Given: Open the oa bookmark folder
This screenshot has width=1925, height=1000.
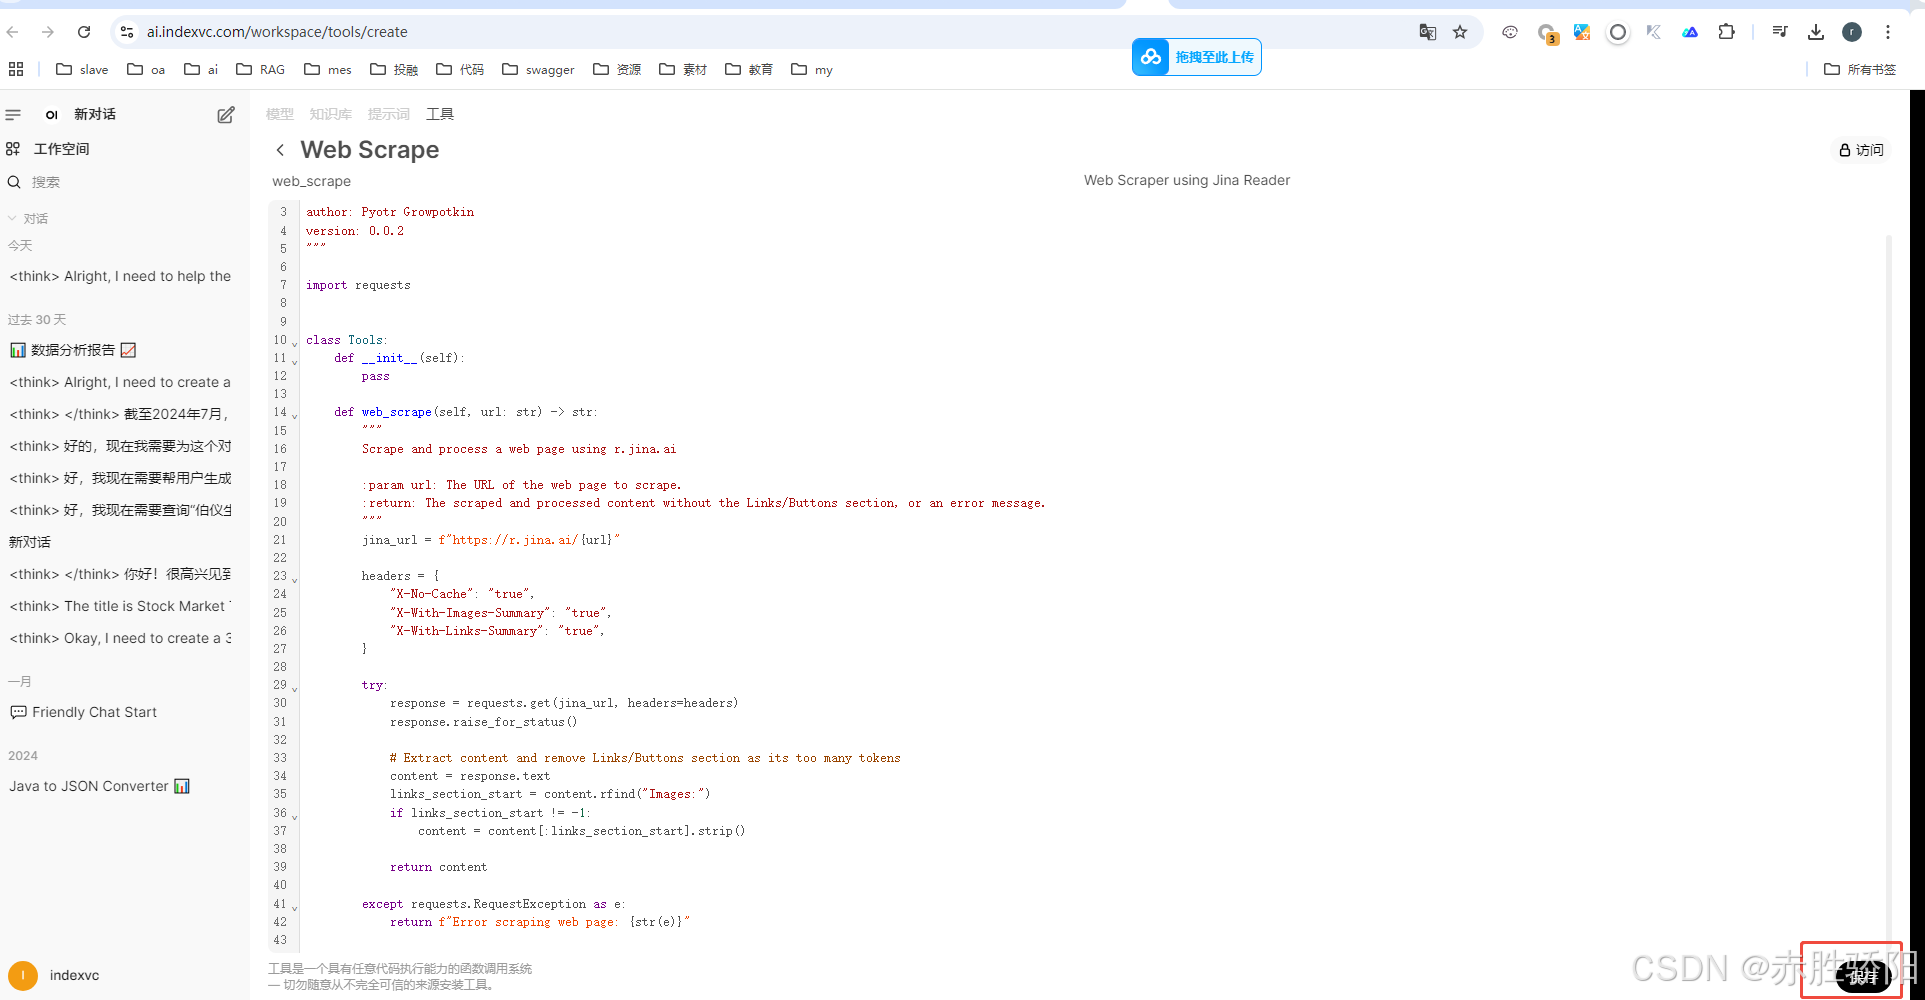Looking at the screenshot, I should [146, 69].
